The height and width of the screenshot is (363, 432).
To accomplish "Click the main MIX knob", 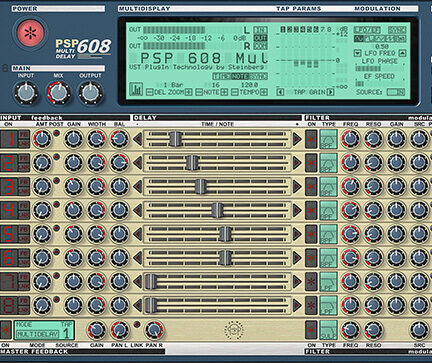I will click(x=58, y=92).
